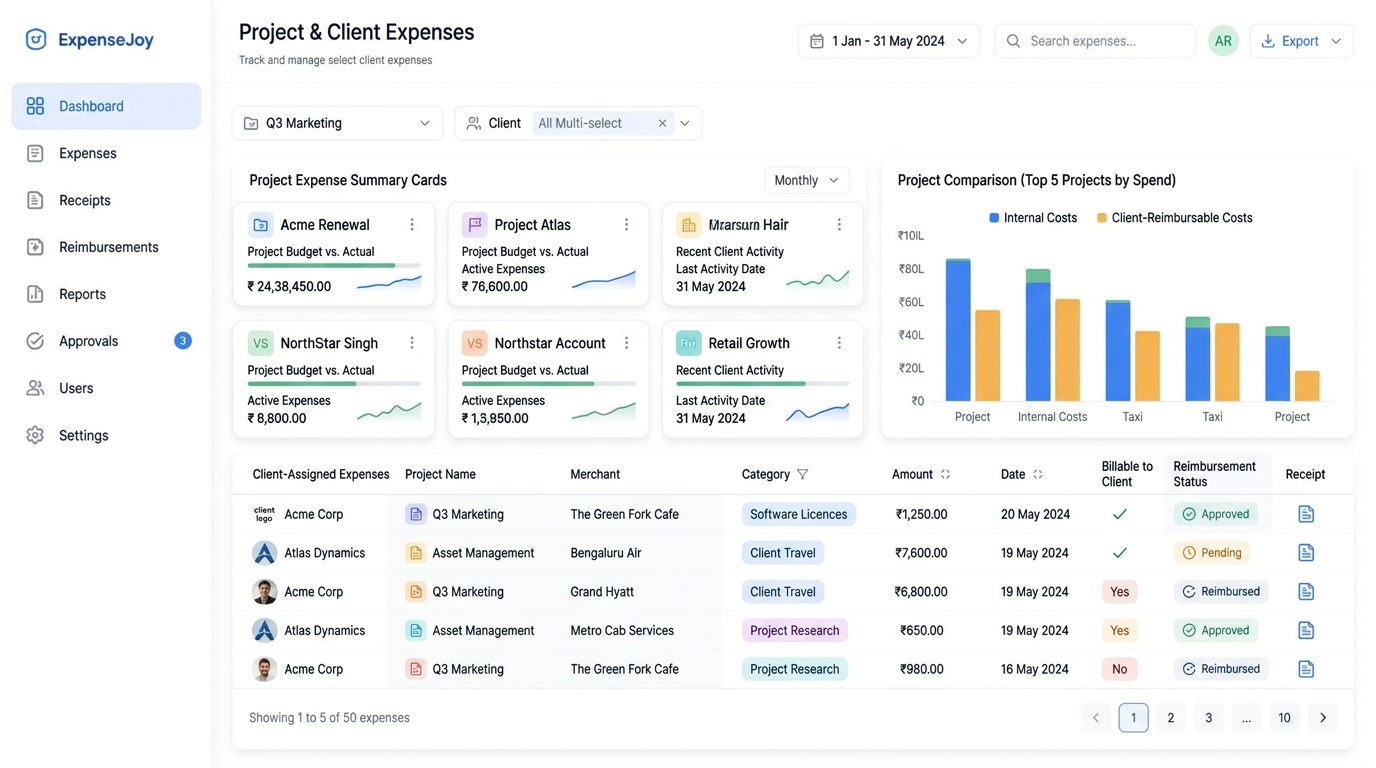Click Reimbursed status for ₹980.00 expense

tap(1221, 669)
